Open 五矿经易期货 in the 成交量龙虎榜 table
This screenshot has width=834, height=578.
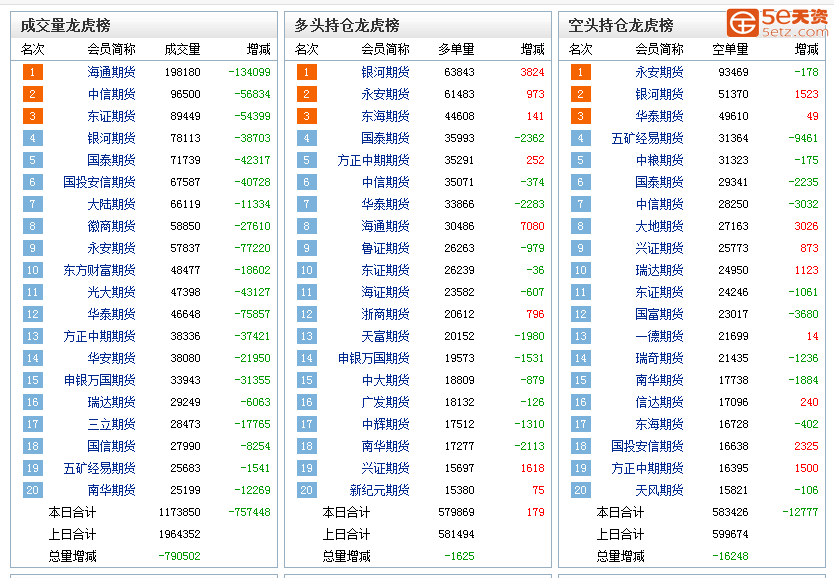pyautogui.click(x=99, y=468)
